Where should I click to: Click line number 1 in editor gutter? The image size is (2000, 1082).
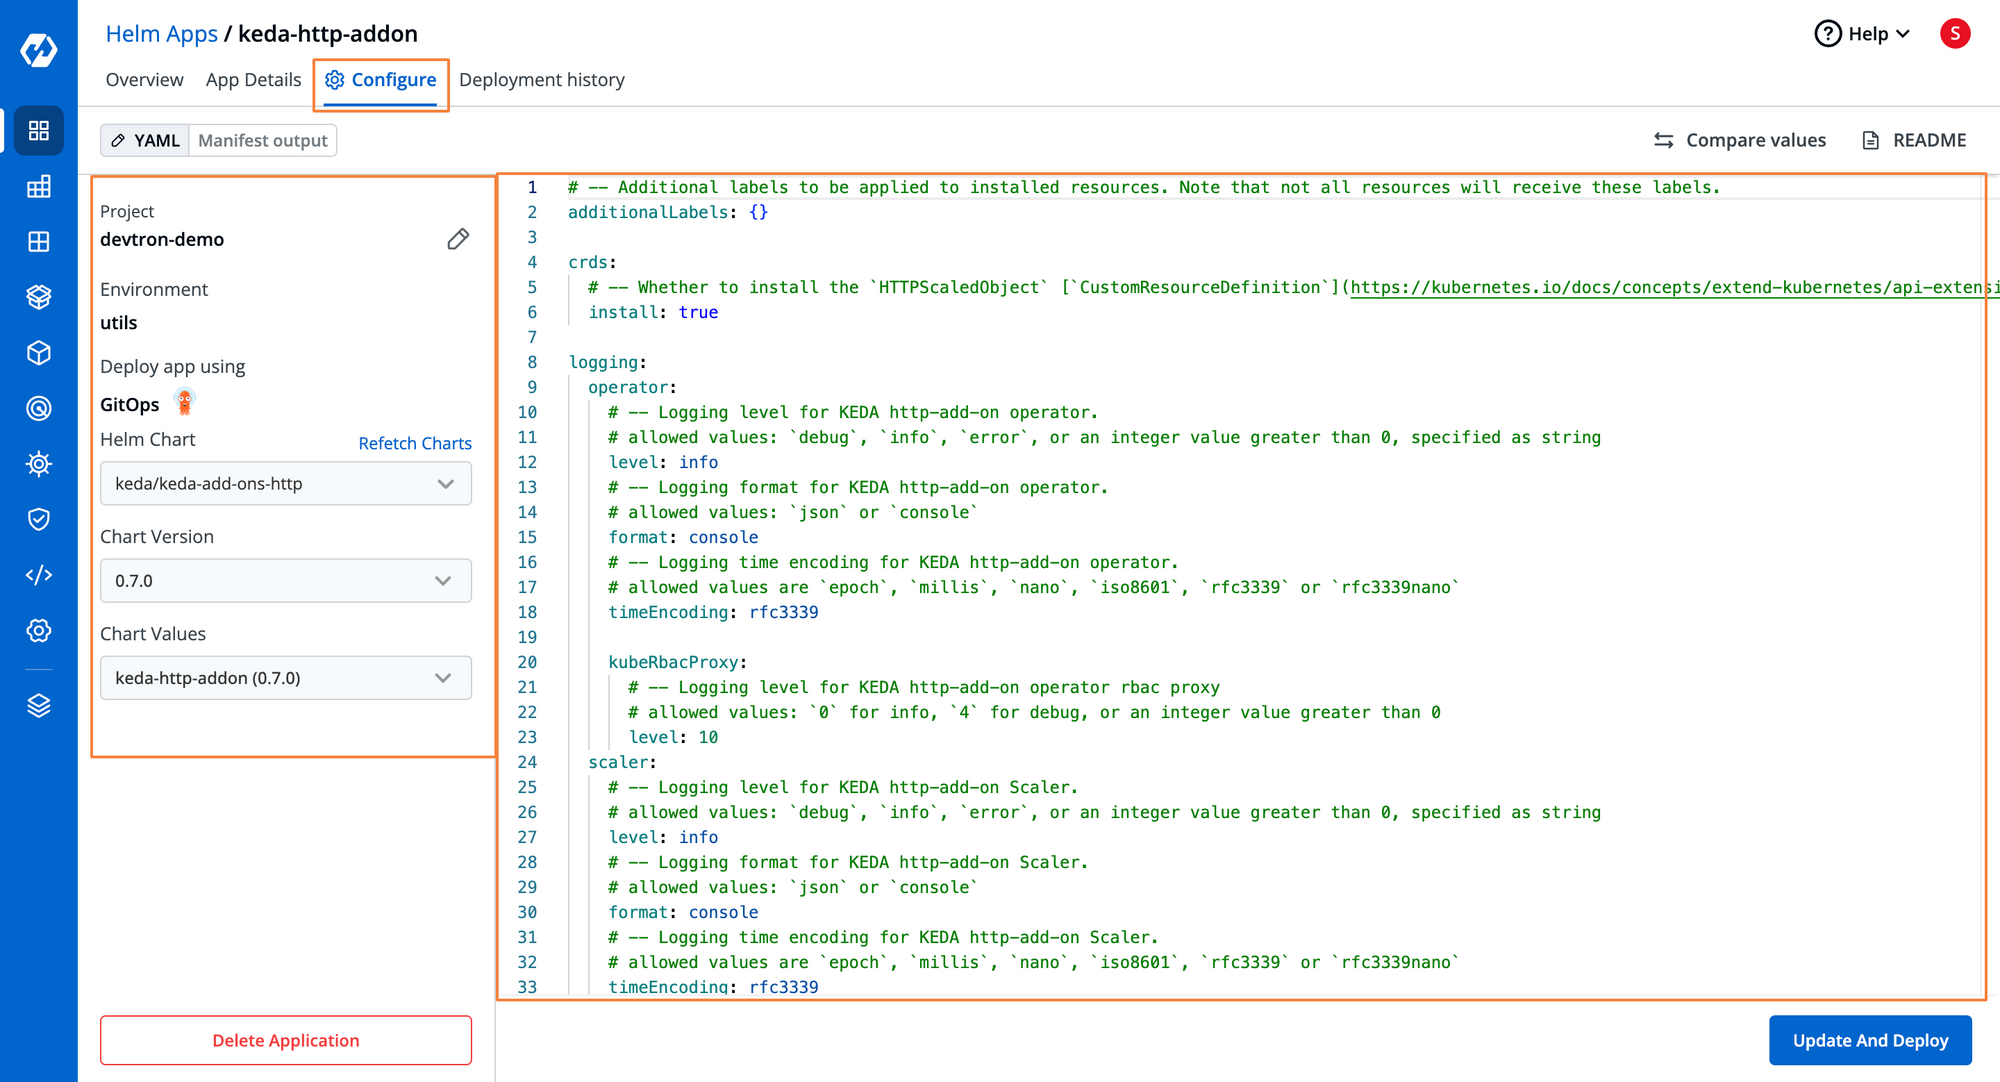click(532, 188)
